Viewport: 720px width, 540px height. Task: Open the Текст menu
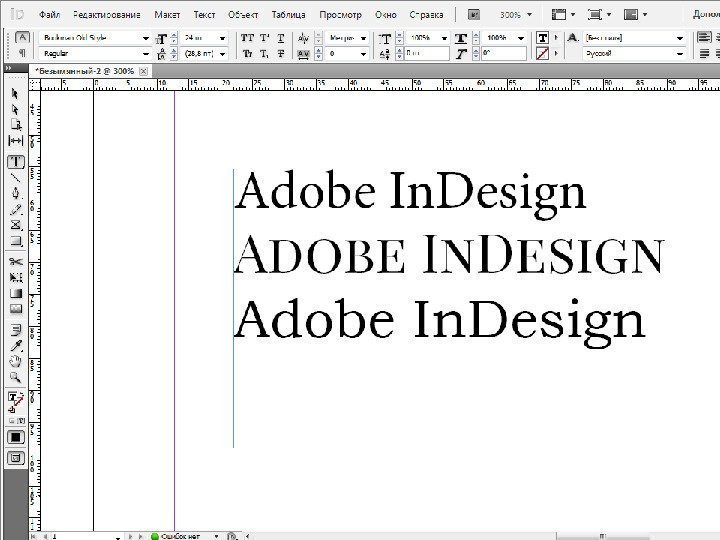coord(204,15)
